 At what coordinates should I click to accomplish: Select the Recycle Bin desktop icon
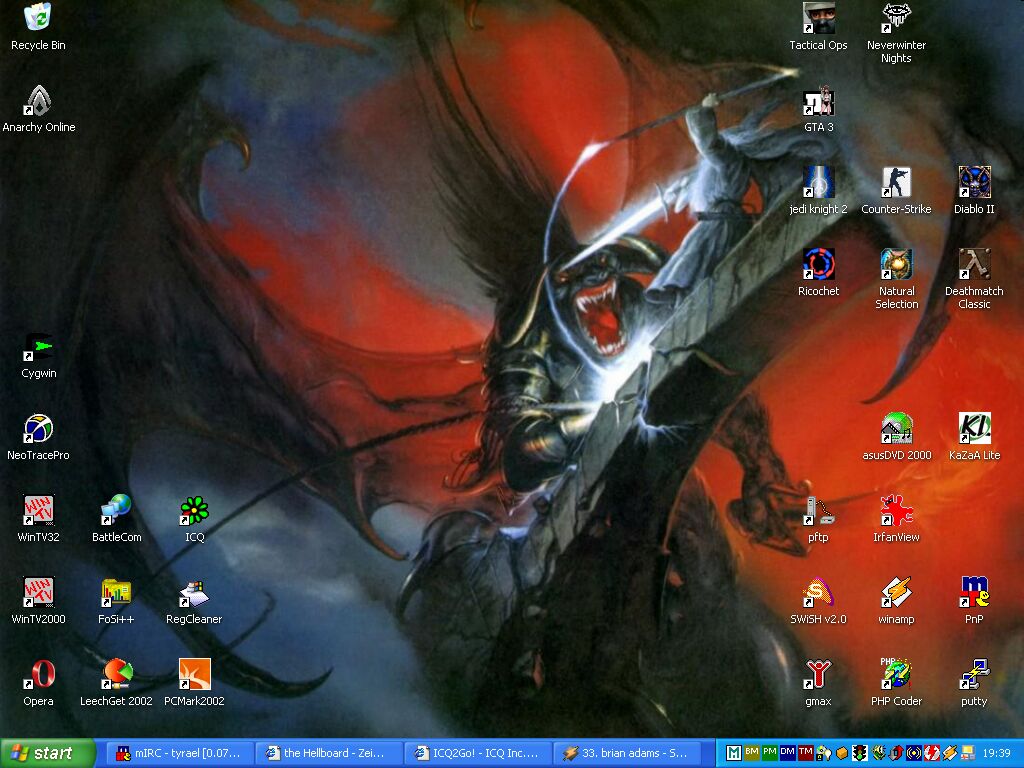(38, 18)
